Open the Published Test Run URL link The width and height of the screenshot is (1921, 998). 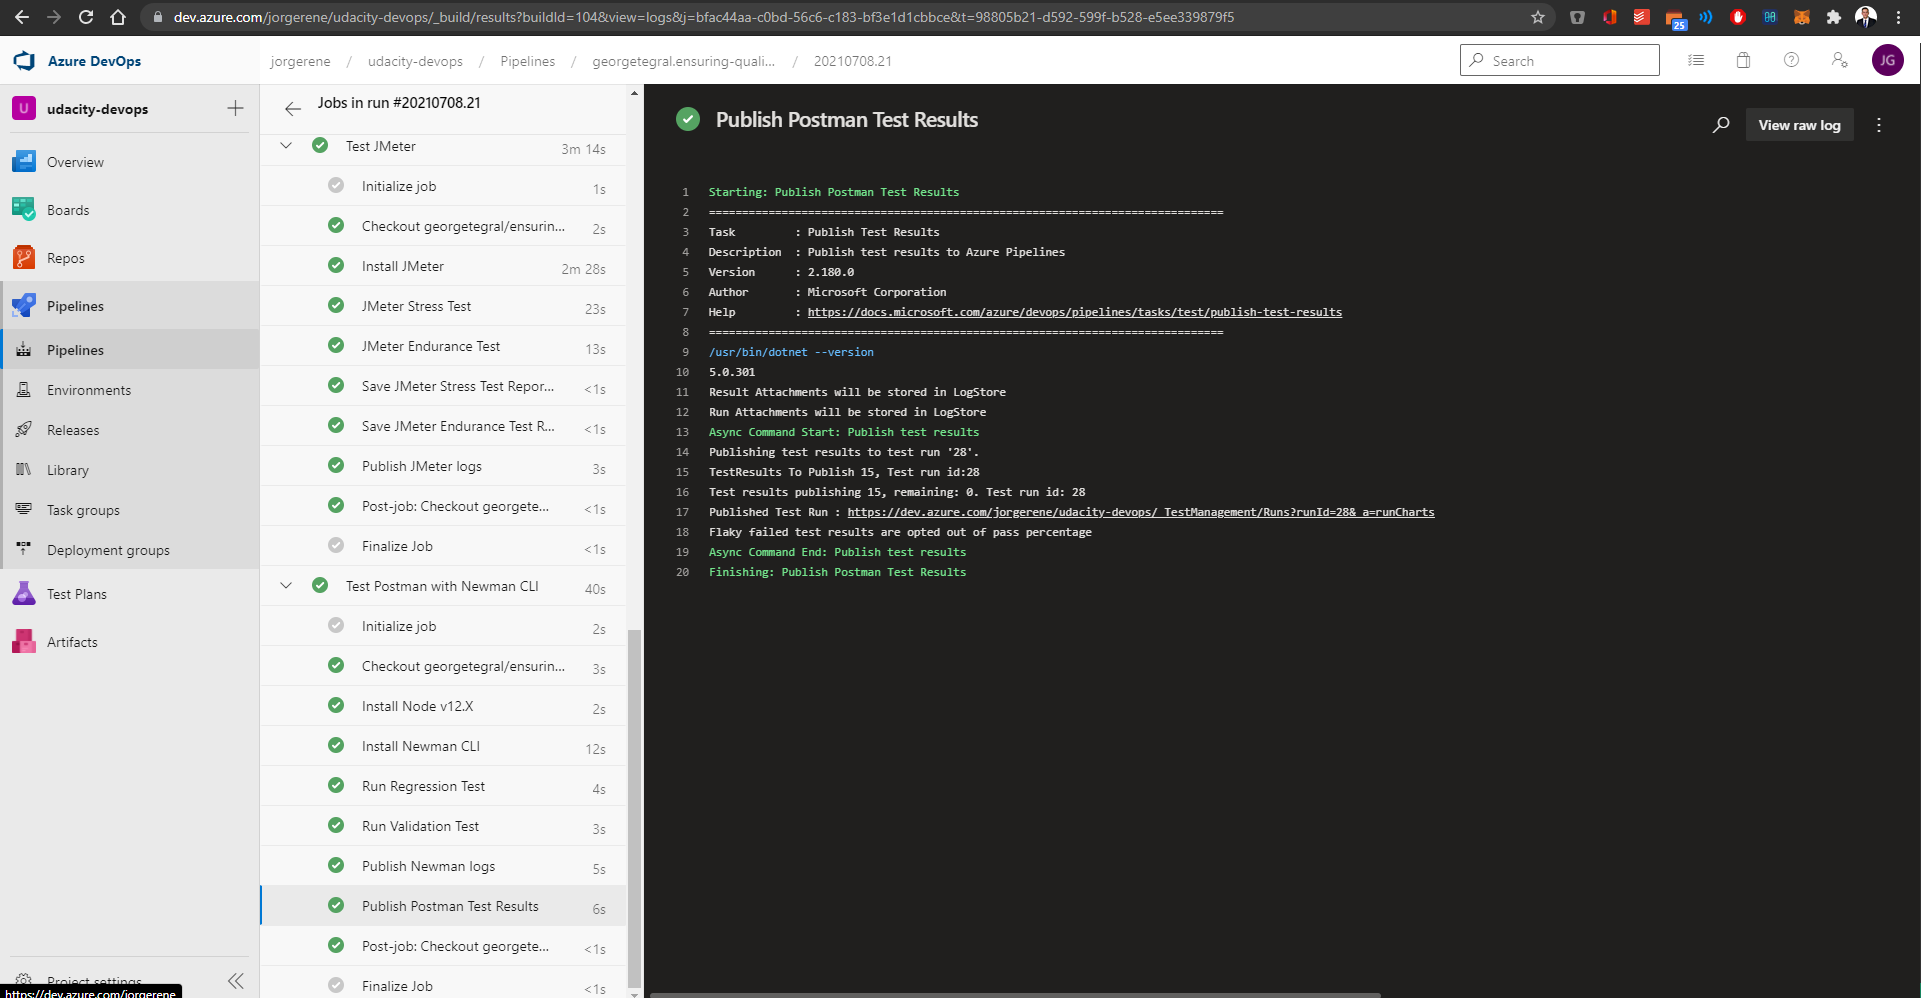tap(1141, 512)
